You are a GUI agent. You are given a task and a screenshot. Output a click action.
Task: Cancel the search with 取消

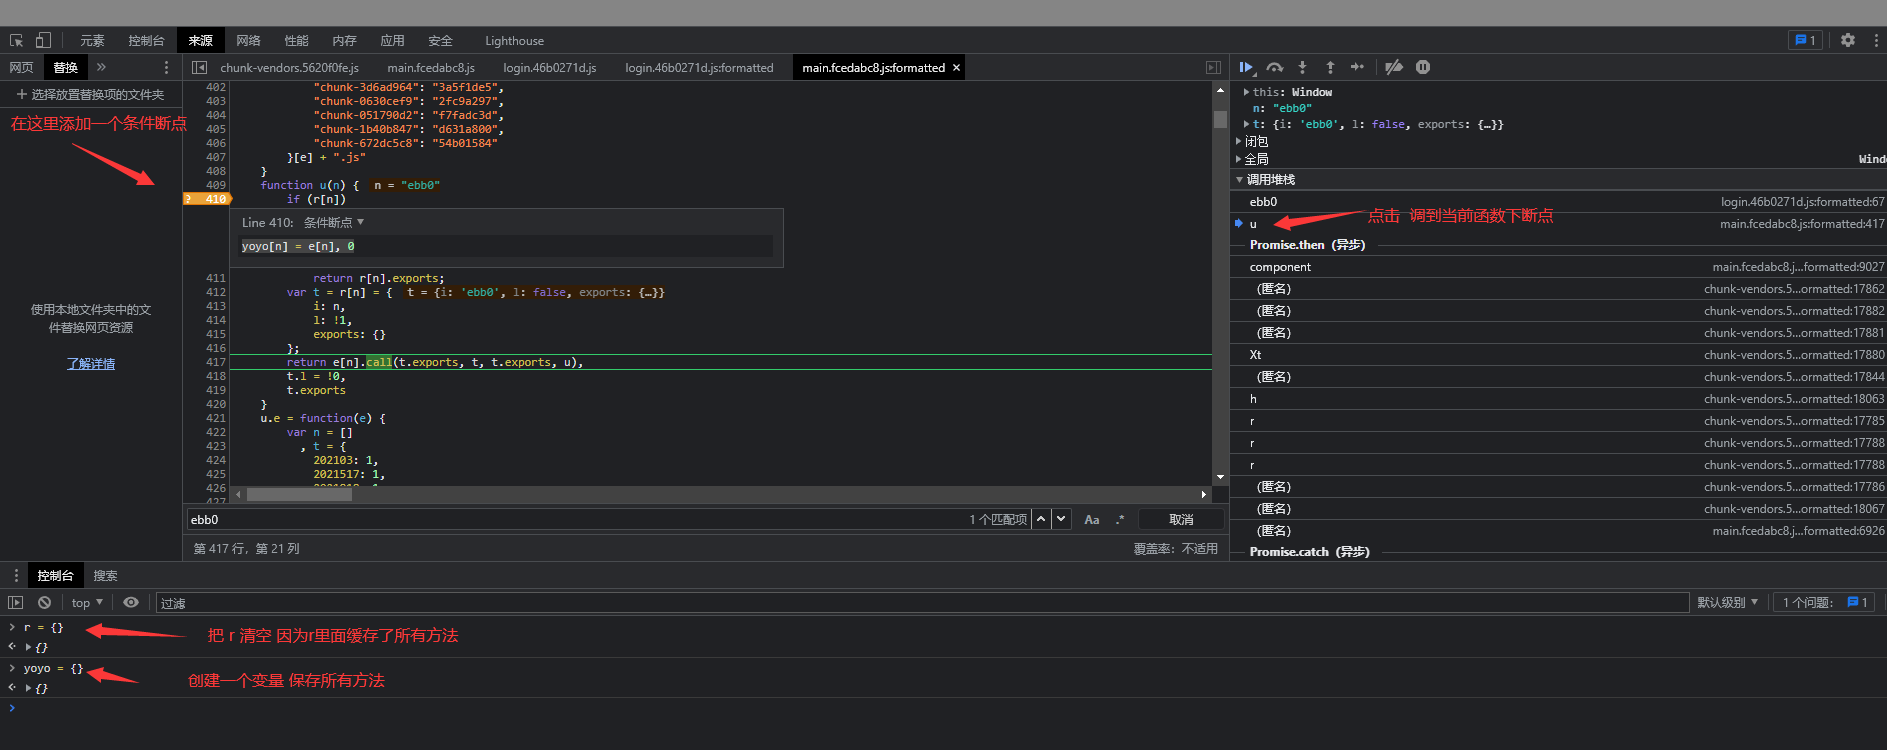1181,519
